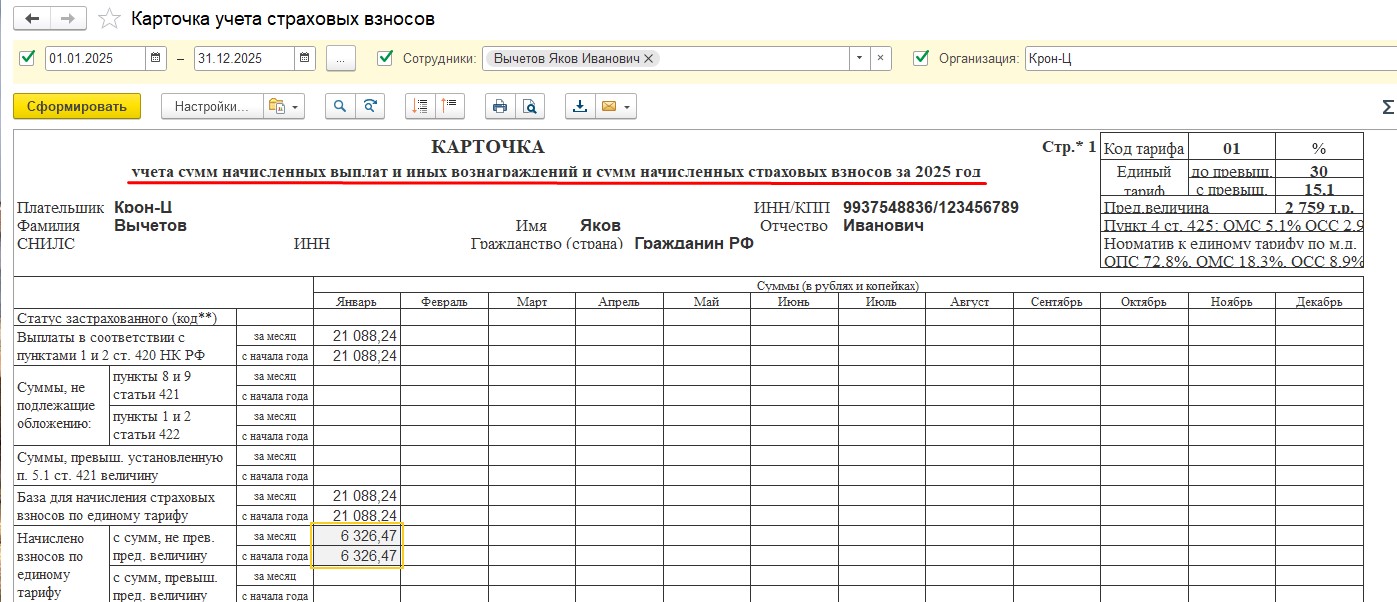Select the Сентябрь column header
Image resolution: width=1397 pixels, height=602 pixels.
click(1056, 301)
